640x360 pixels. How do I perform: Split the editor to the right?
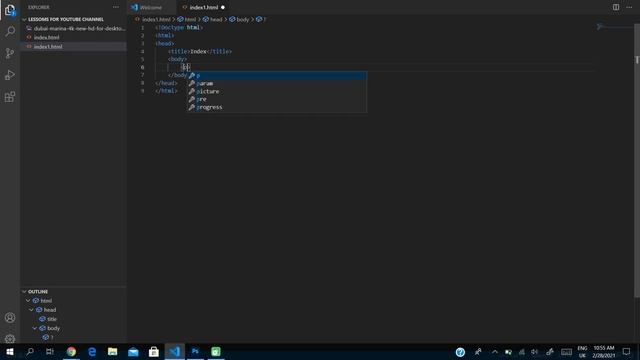pos(616,7)
